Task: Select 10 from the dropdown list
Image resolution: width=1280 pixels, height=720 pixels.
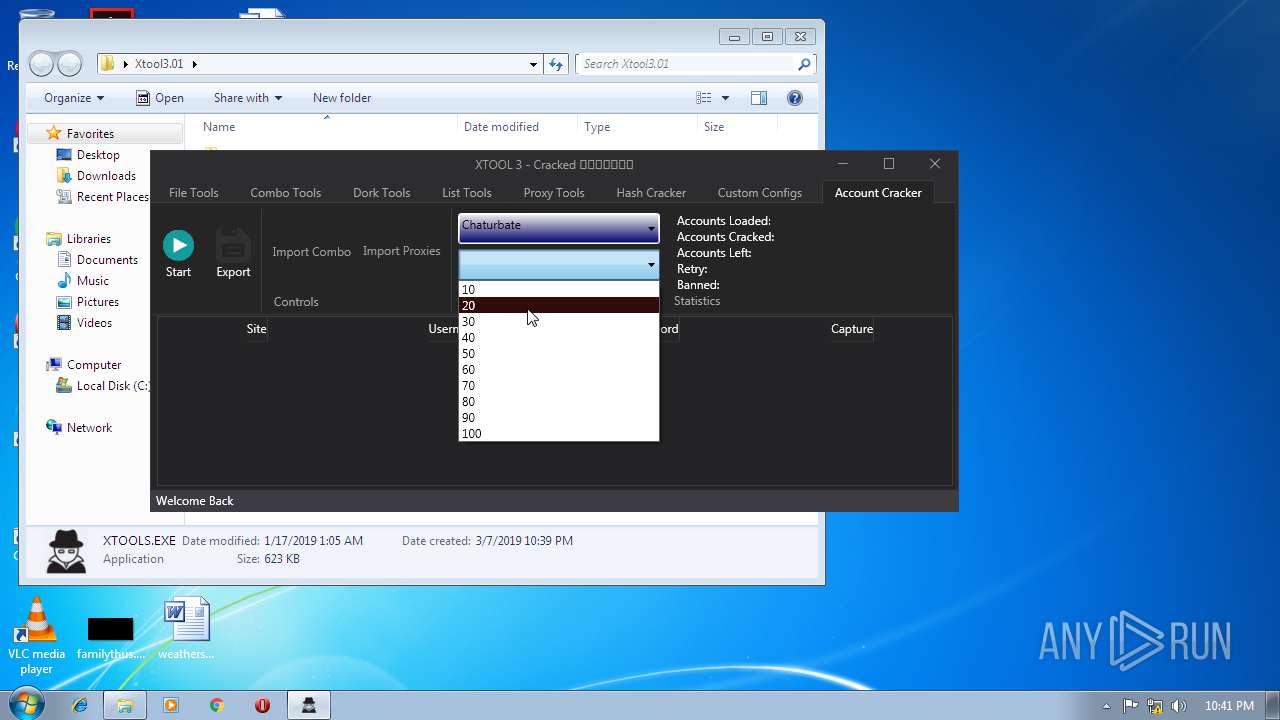Action: (x=559, y=289)
